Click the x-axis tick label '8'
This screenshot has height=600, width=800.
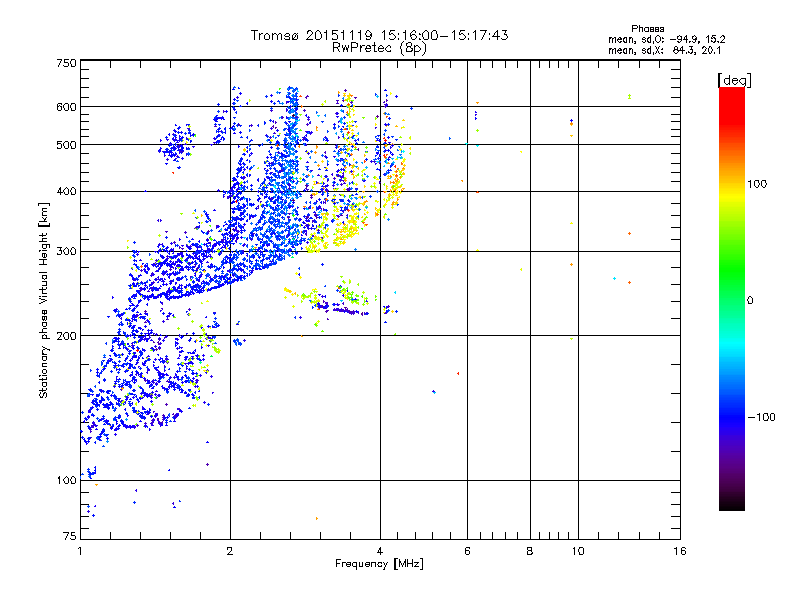530,551
